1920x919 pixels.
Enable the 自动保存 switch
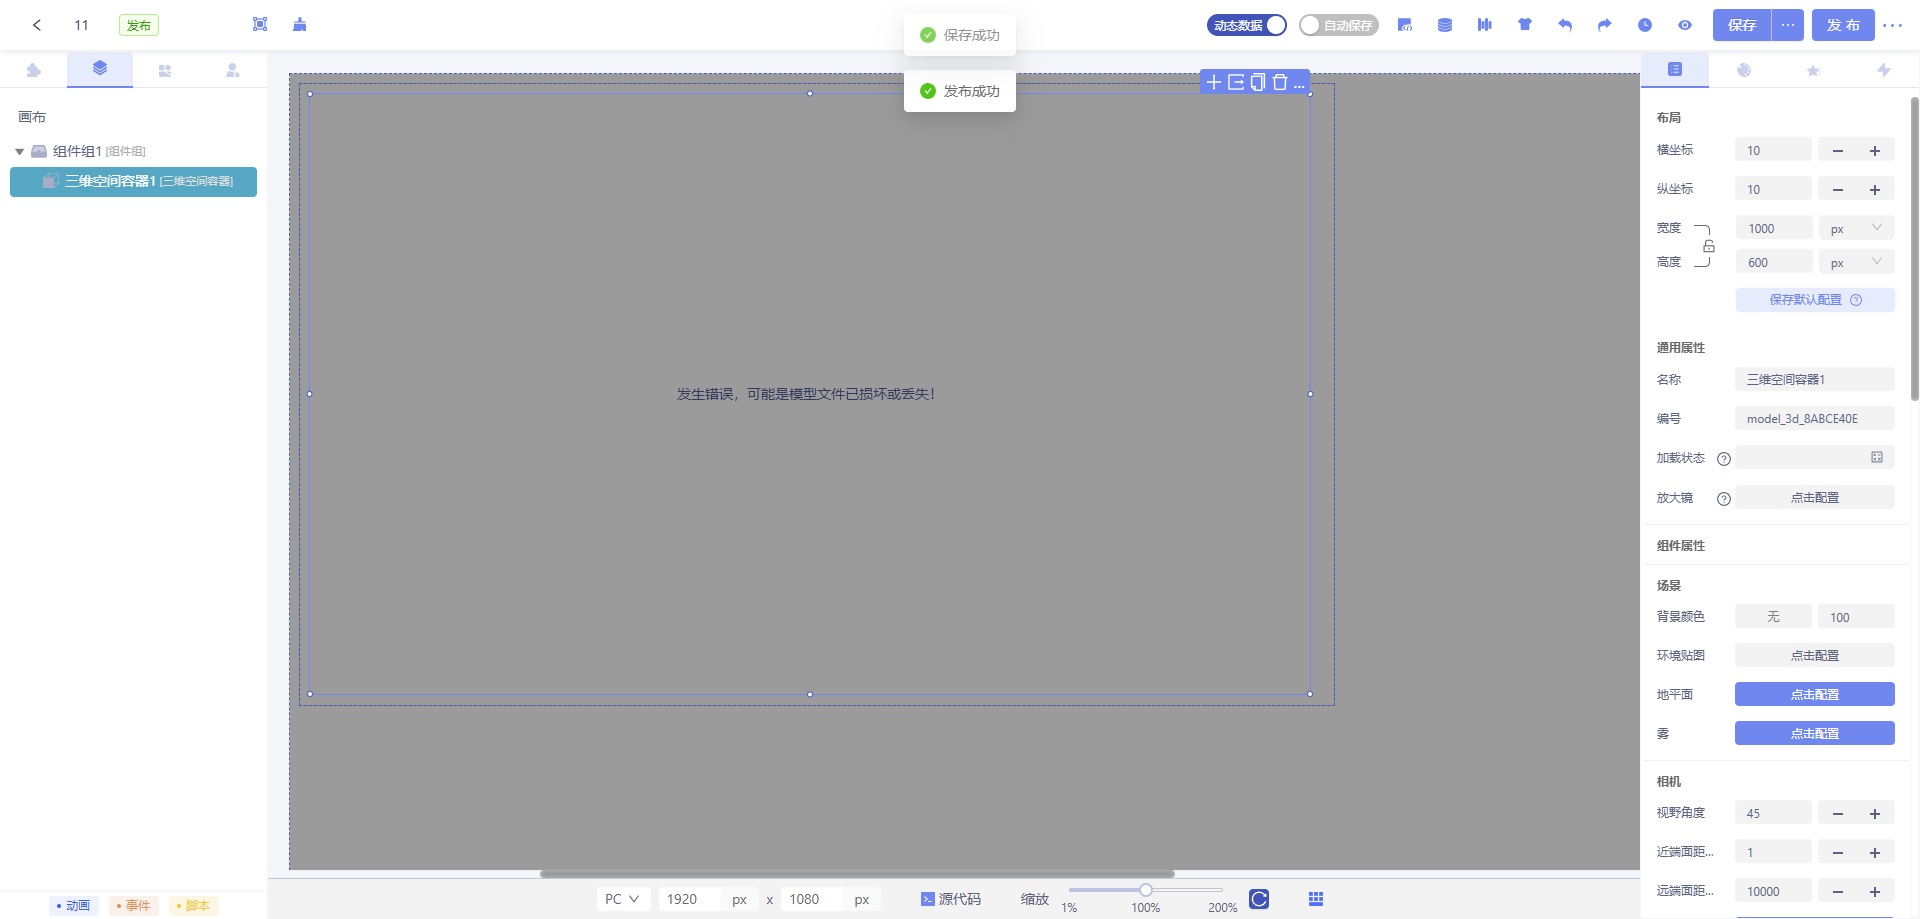click(1338, 25)
